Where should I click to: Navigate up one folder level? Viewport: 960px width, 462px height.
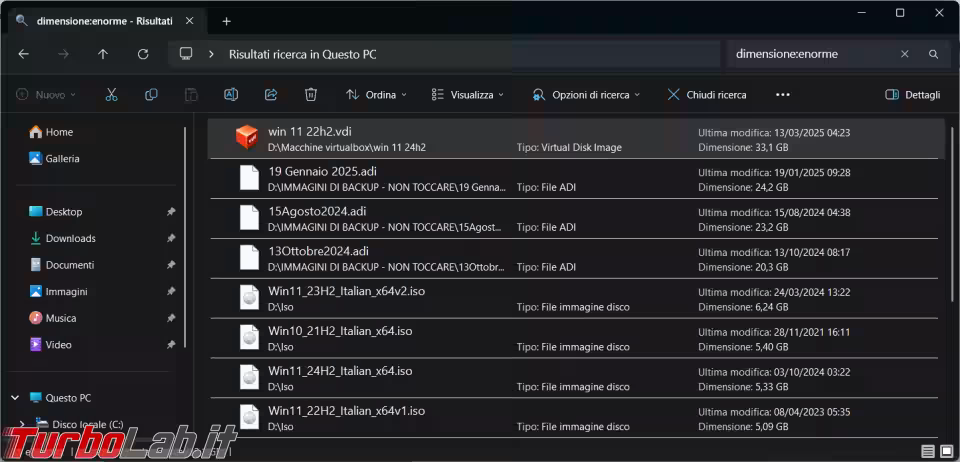tap(103, 54)
